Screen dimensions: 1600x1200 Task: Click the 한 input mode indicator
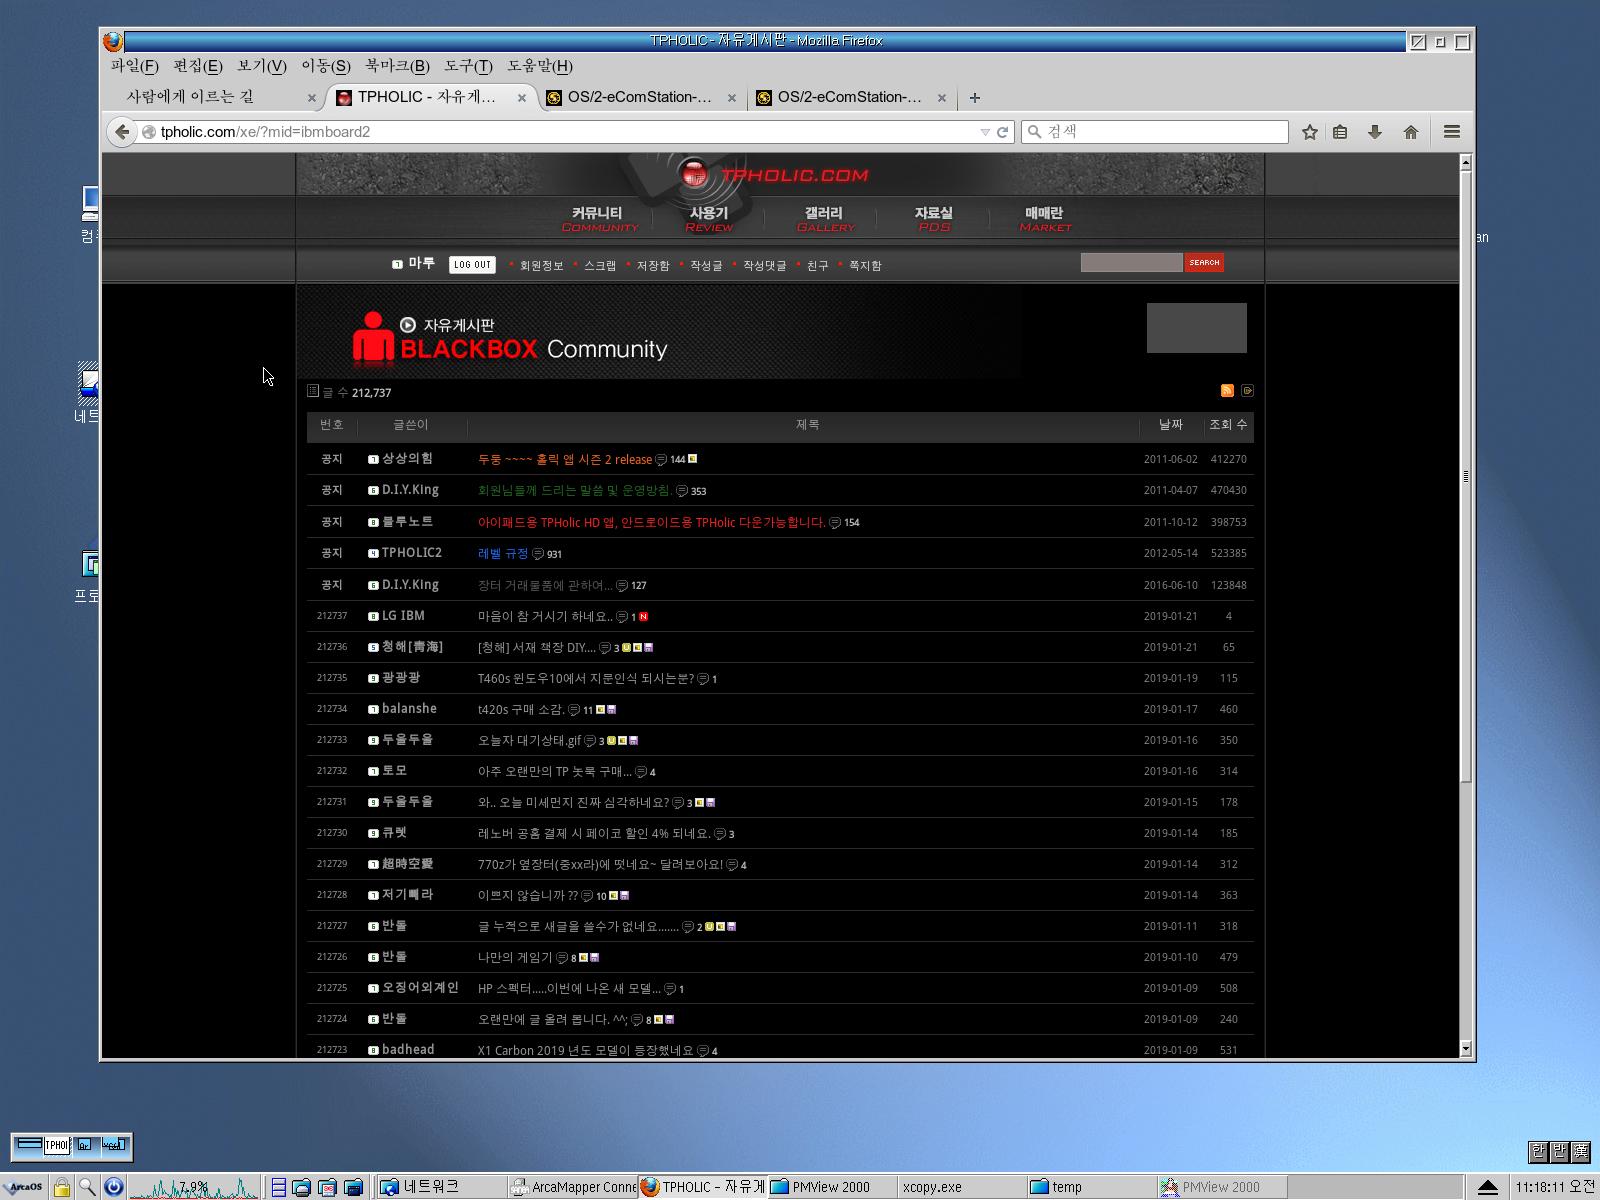(1539, 1151)
